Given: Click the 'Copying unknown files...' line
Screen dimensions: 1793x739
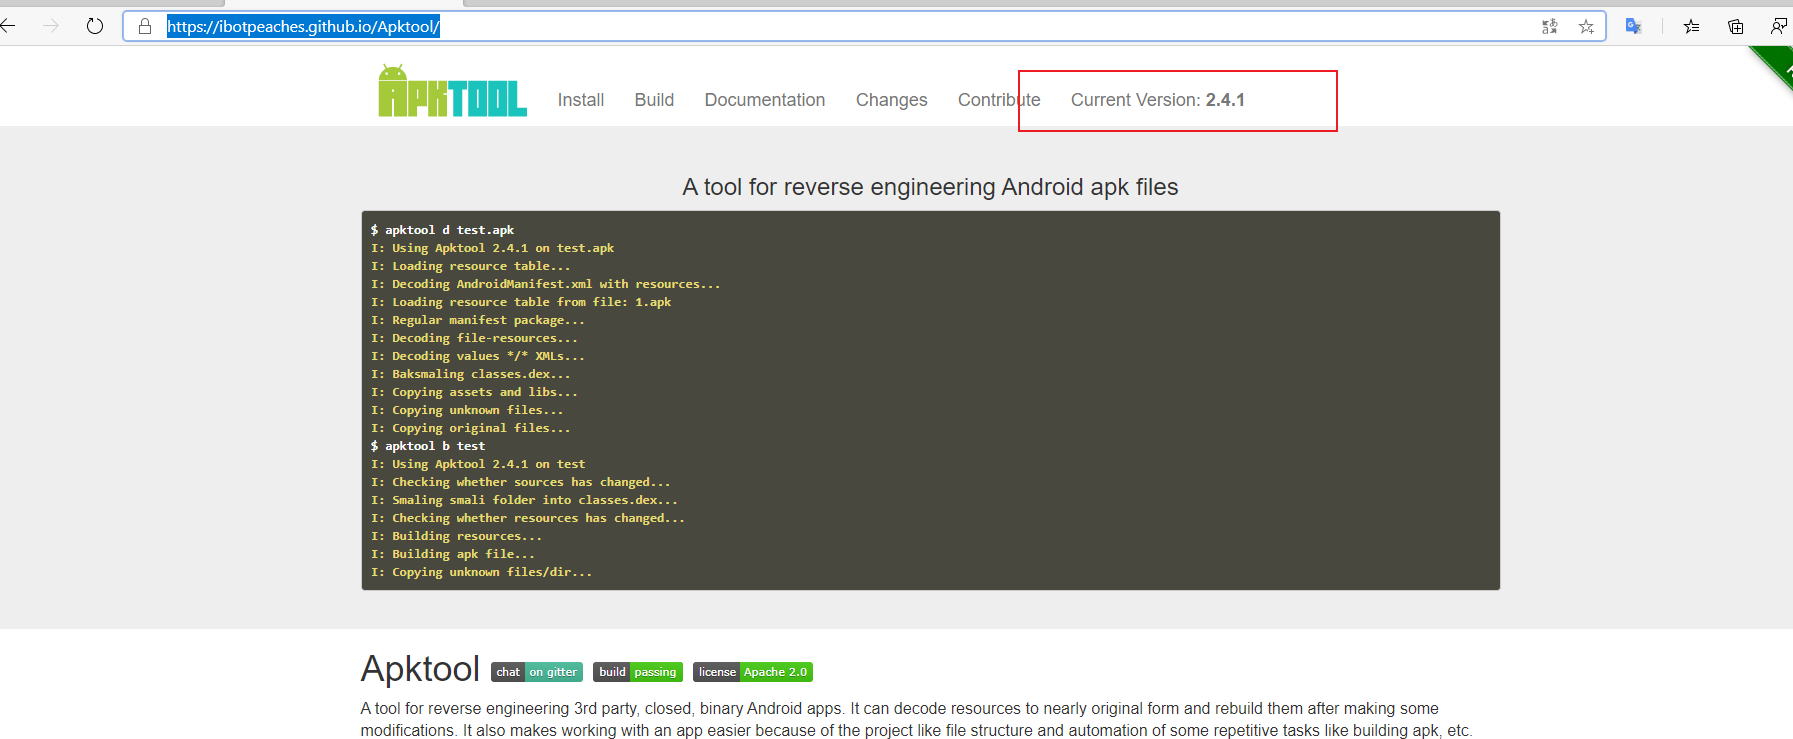Looking at the screenshot, I should [x=467, y=410].
